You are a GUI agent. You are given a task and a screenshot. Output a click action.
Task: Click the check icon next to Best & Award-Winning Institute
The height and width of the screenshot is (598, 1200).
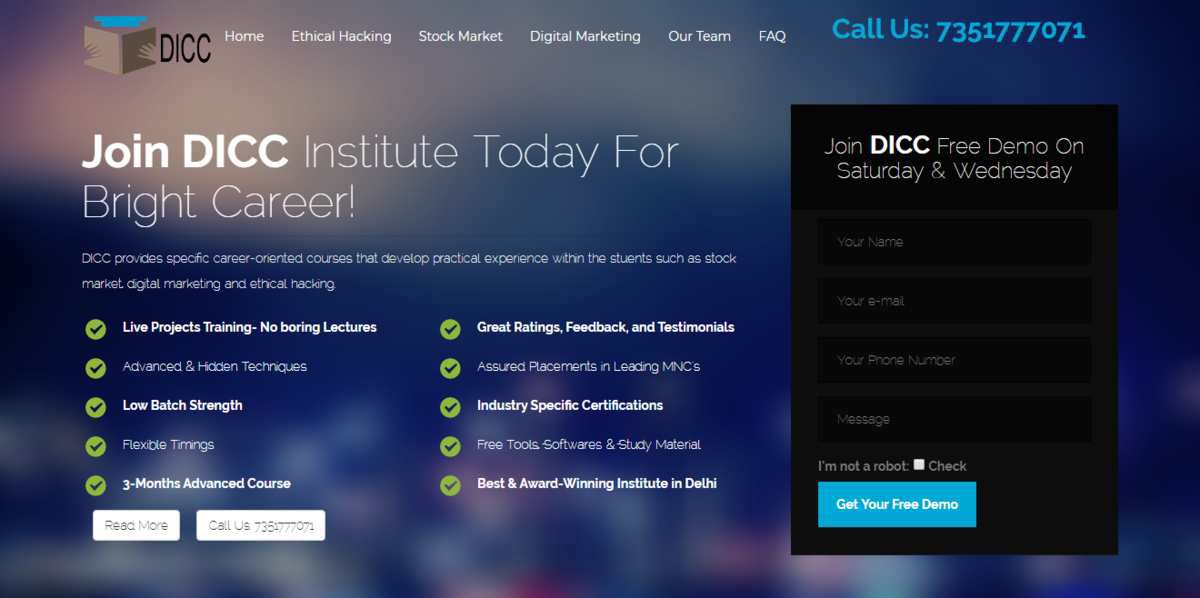coord(450,485)
